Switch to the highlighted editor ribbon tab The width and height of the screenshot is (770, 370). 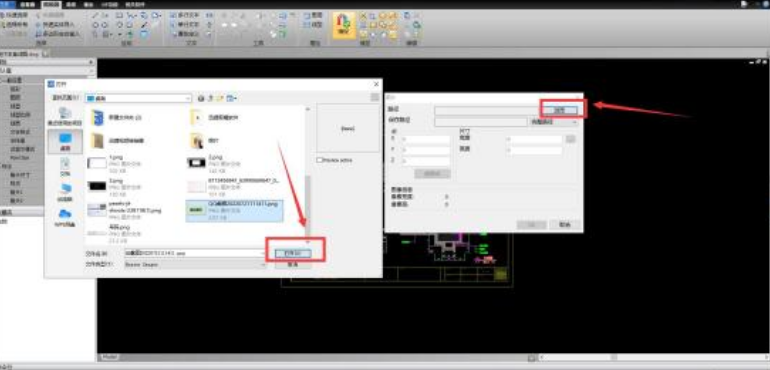pos(48,4)
